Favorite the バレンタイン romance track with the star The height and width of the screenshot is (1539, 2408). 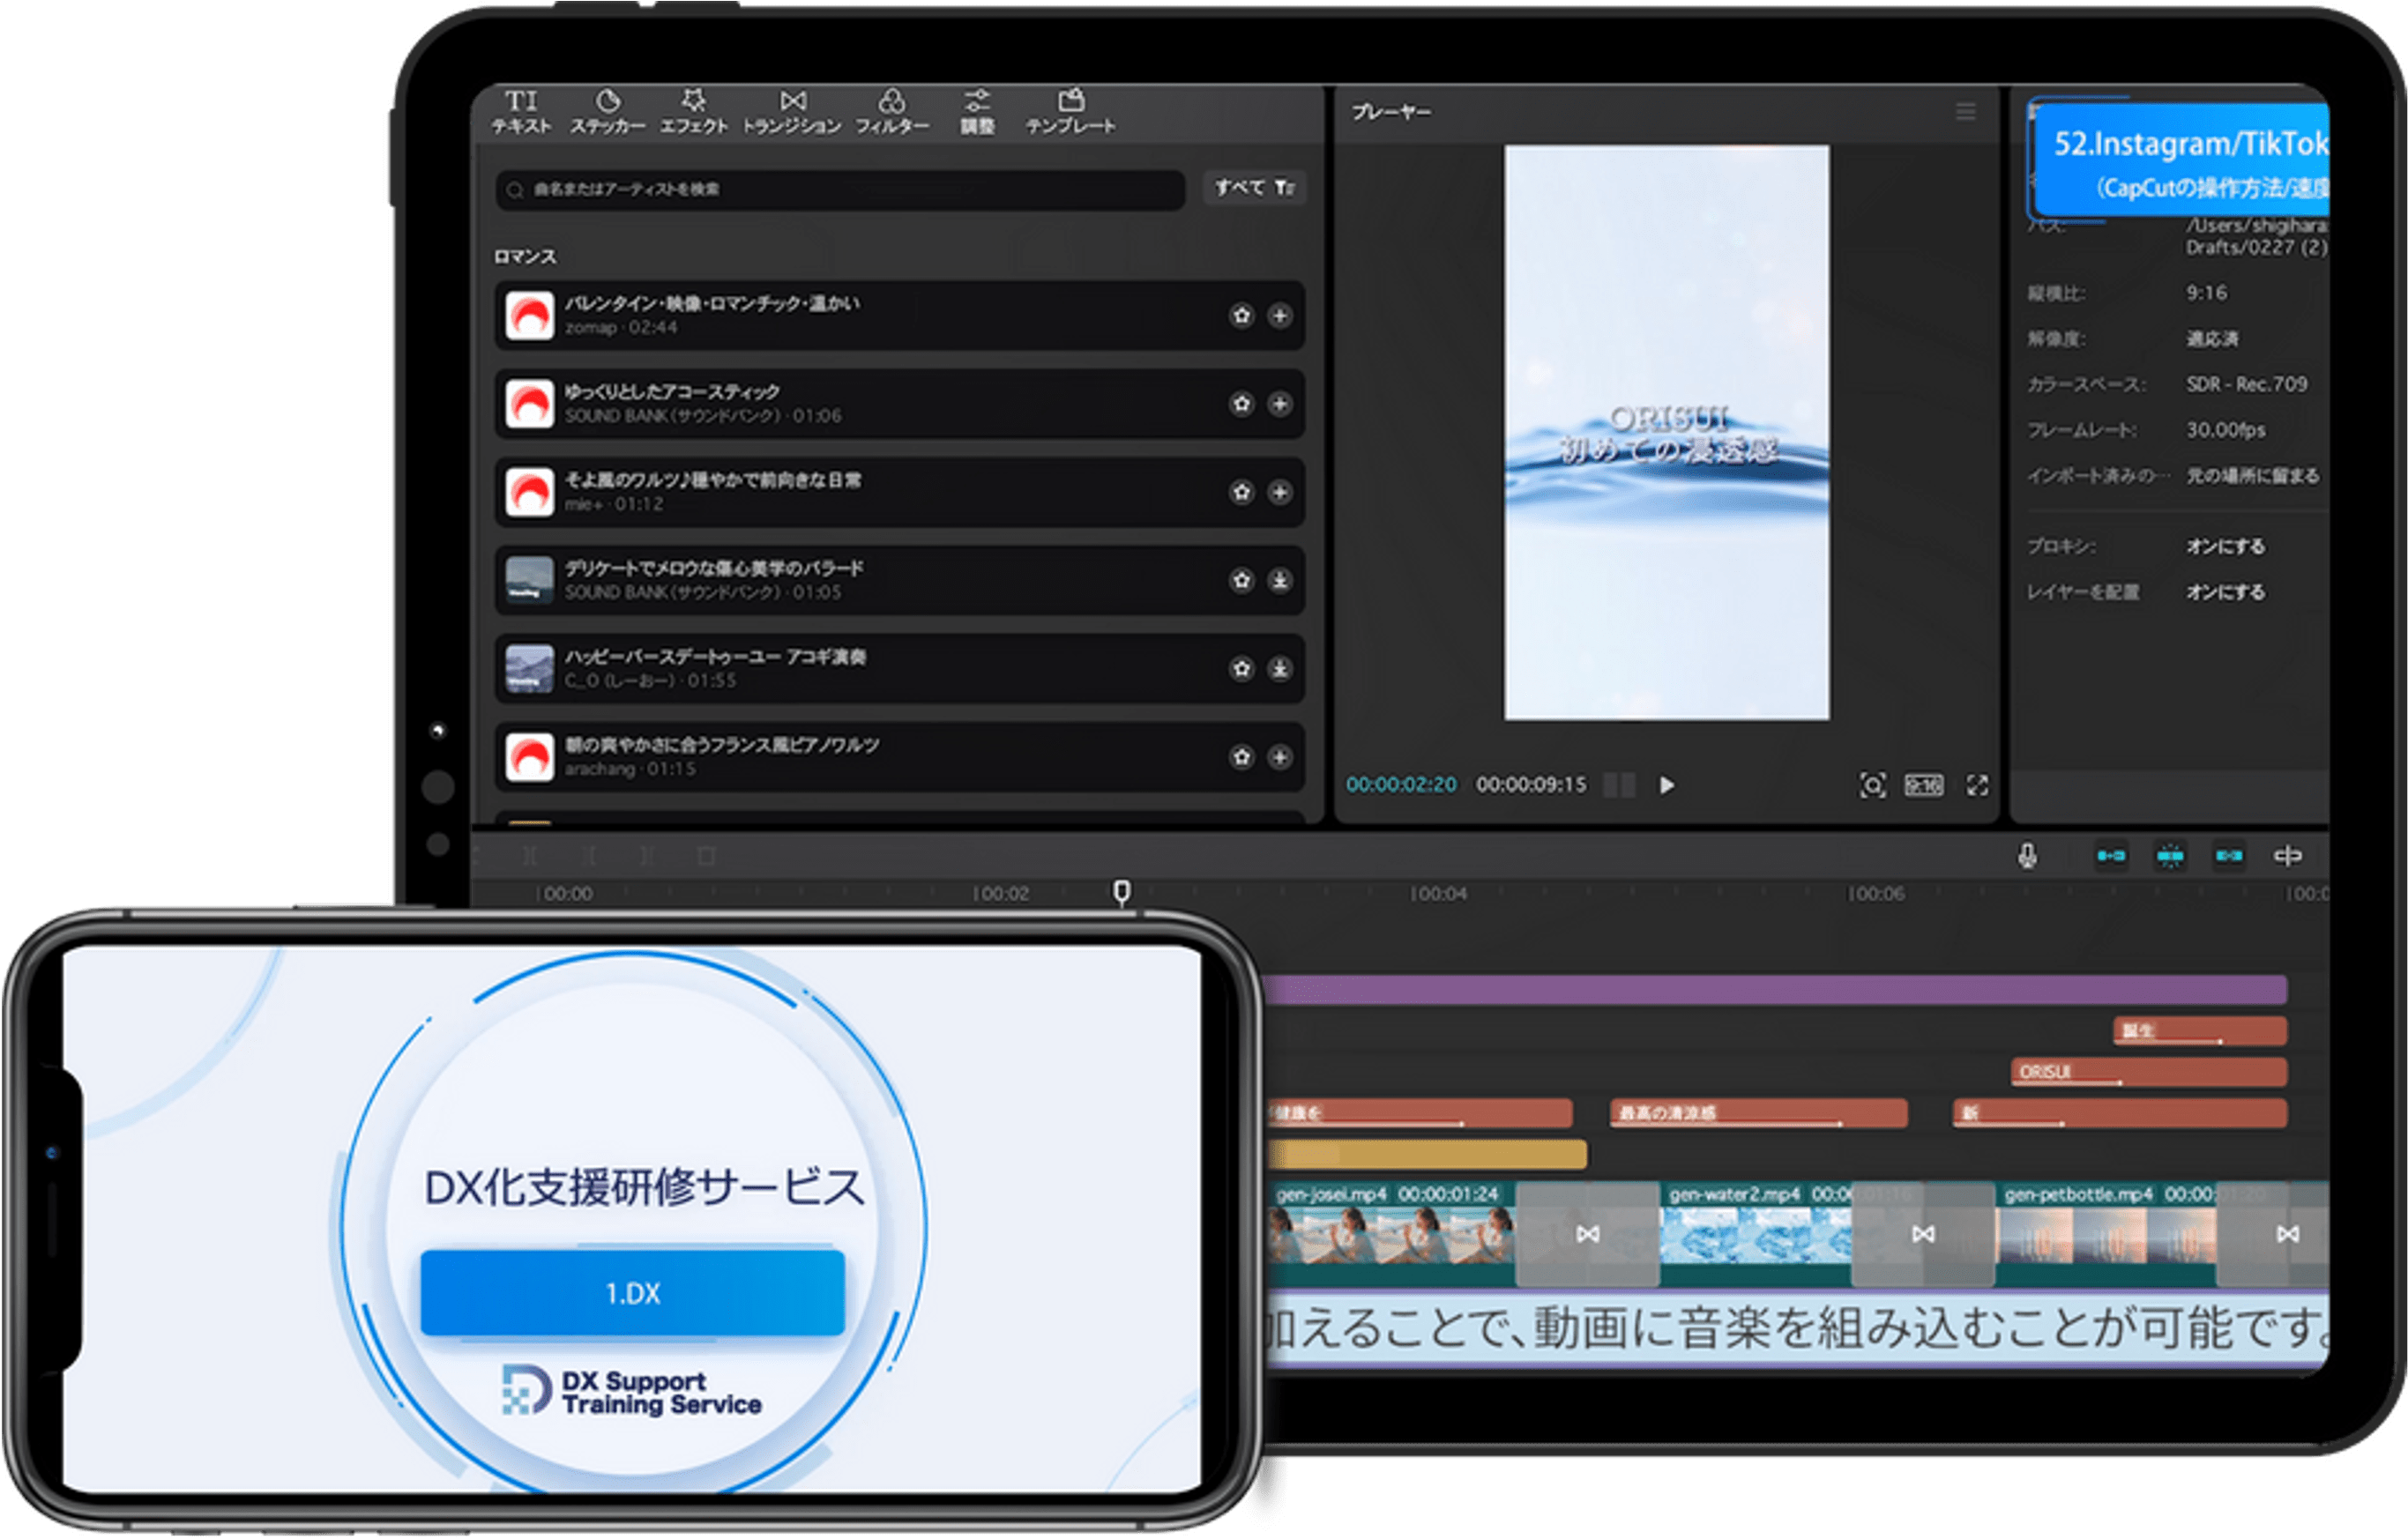tap(1241, 316)
